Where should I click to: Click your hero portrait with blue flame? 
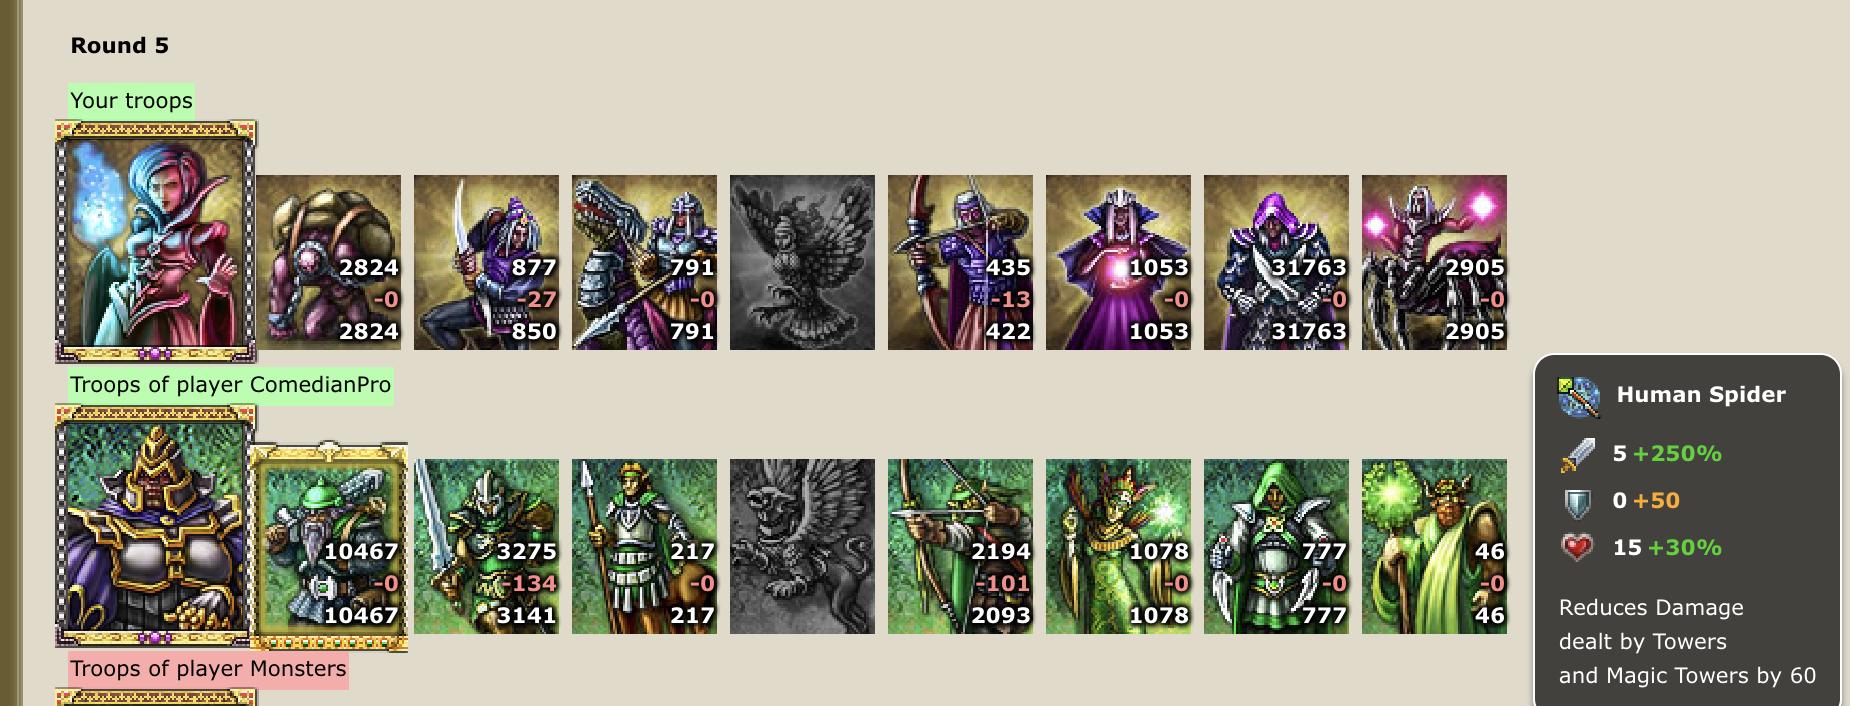tap(155, 241)
